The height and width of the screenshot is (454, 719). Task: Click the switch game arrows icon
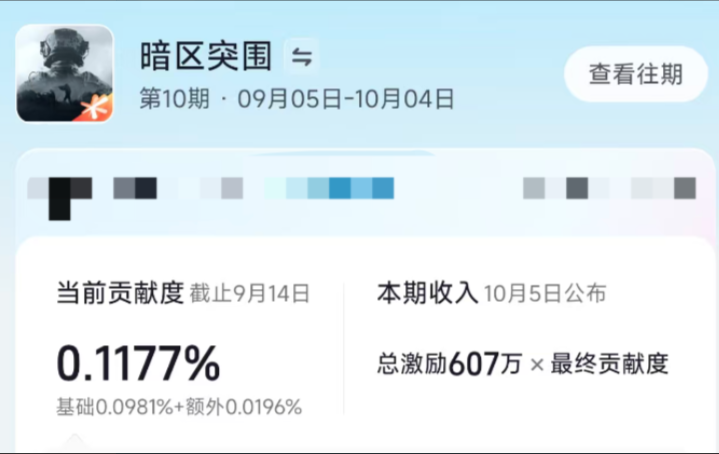(x=301, y=57)
